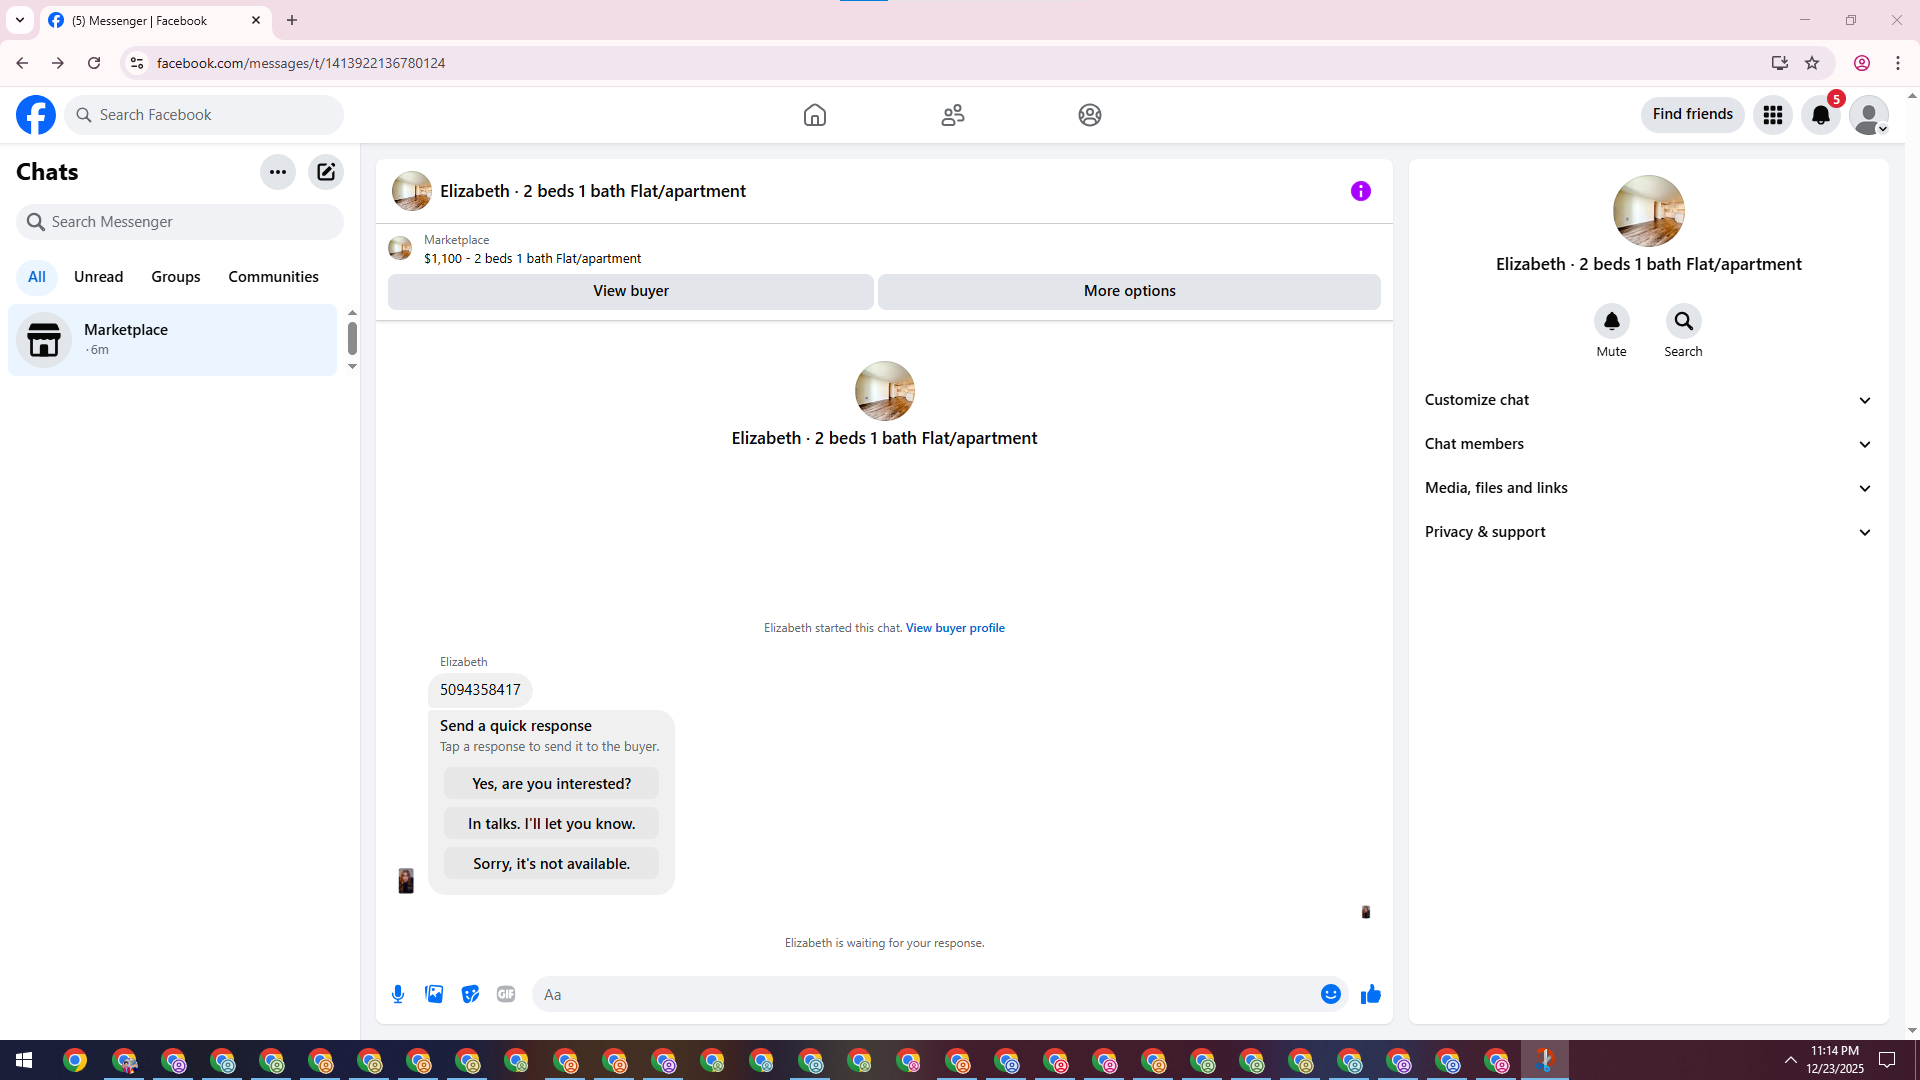
Task: Send a thumbs-up like
Action: (x=1370, y=994)
